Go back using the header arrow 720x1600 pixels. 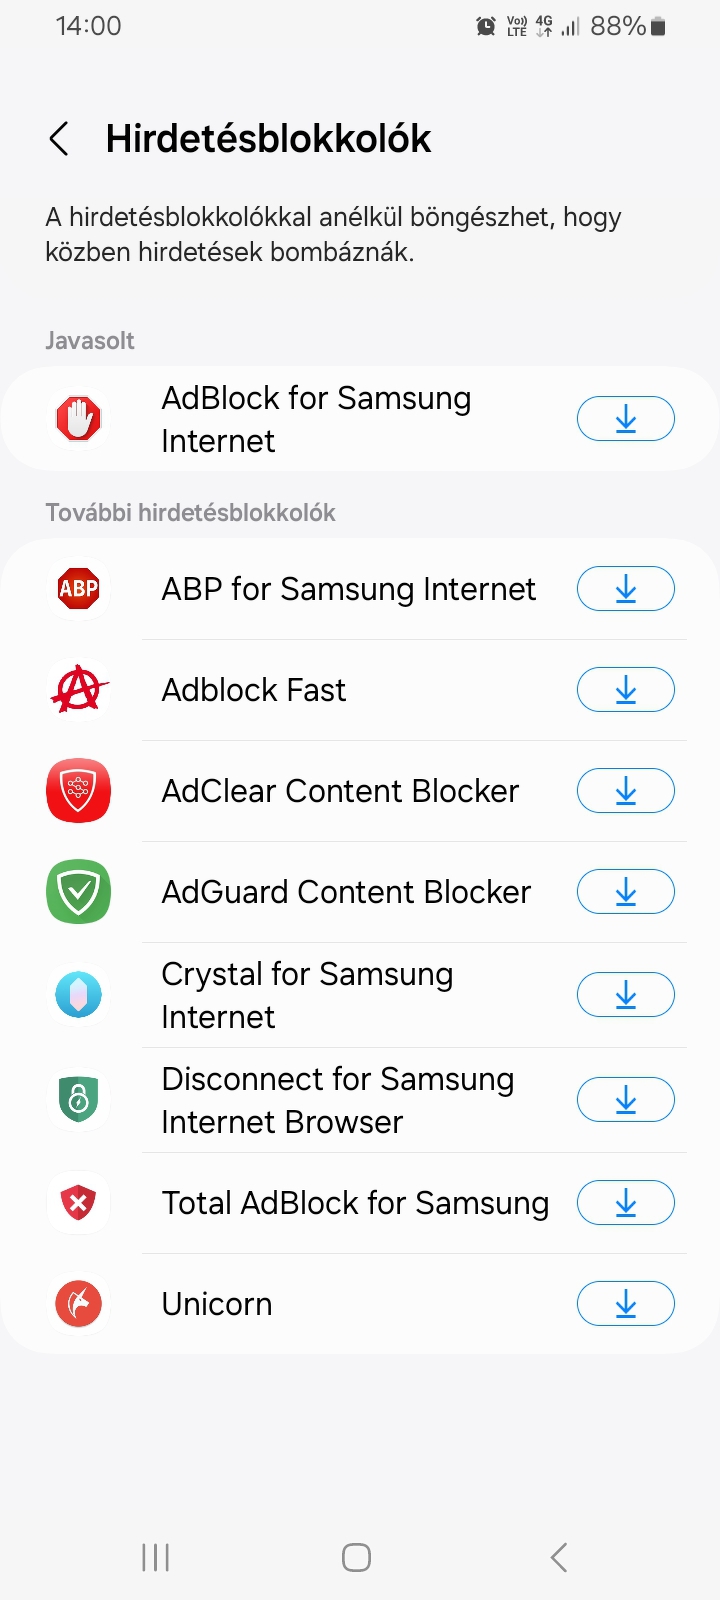pyautogui.click(x=59, y=139)
